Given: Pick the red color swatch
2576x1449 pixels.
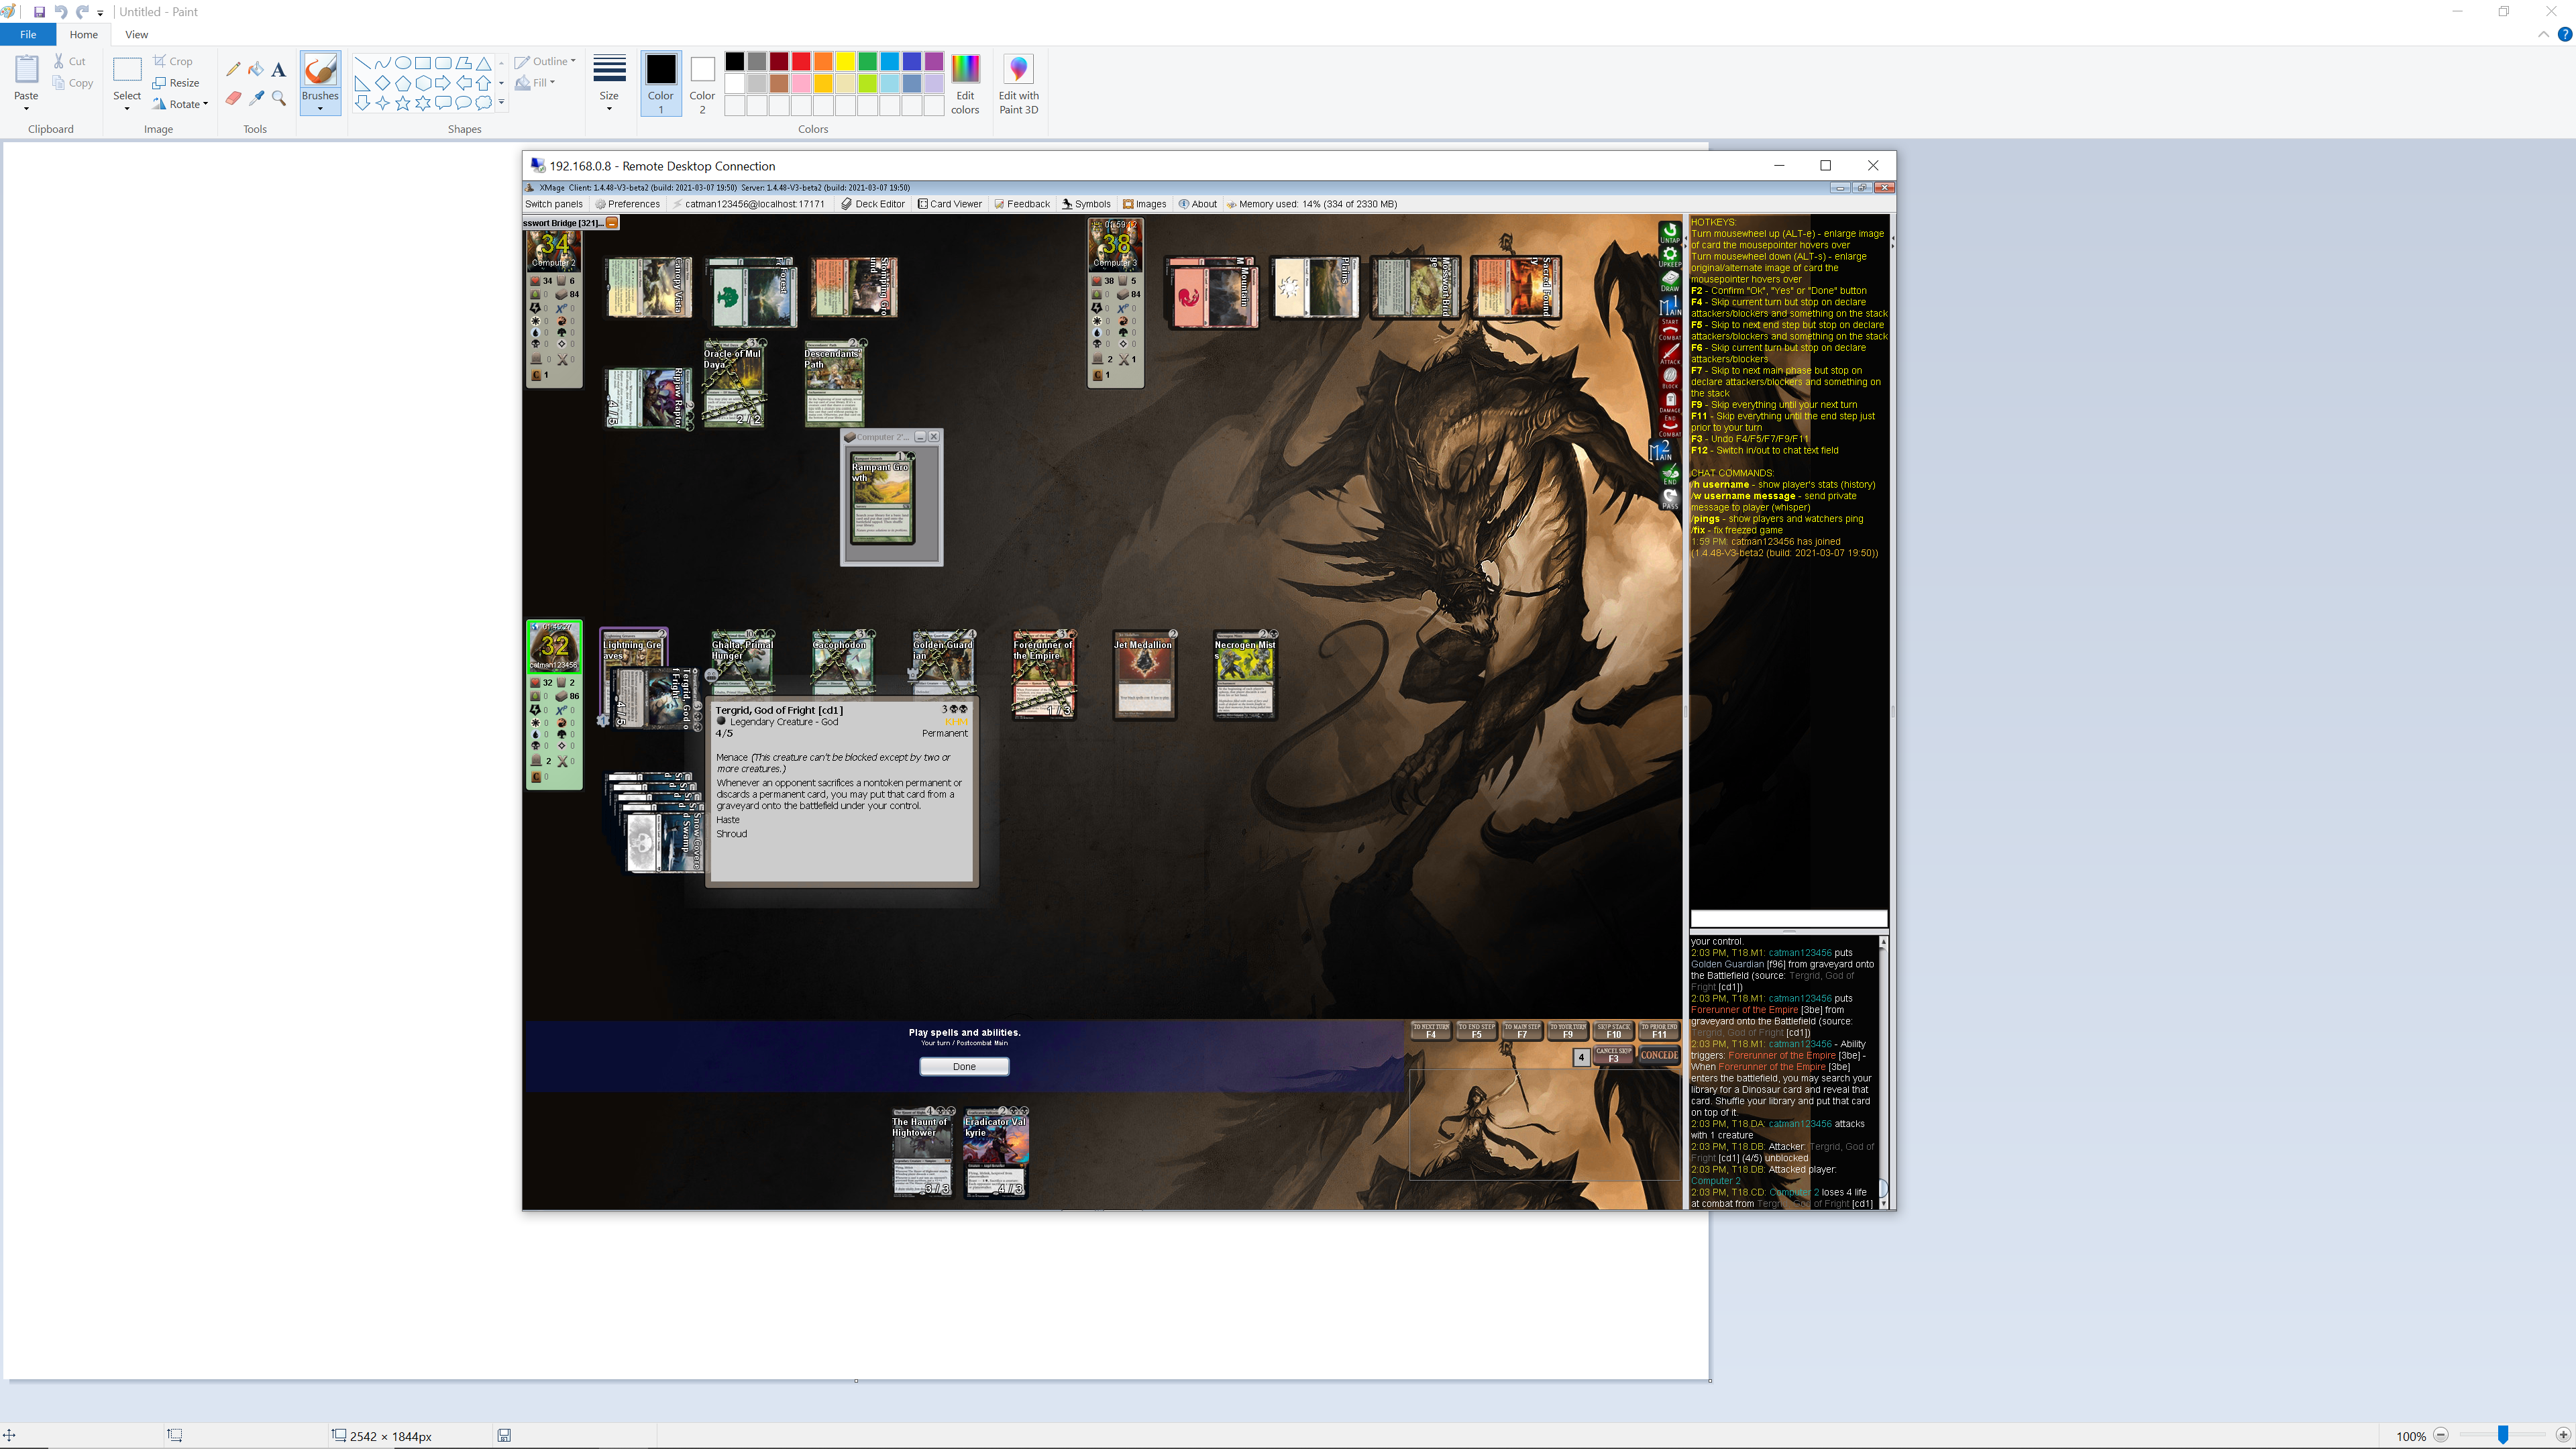Looking at the screenshot, I should click(801, 62).
